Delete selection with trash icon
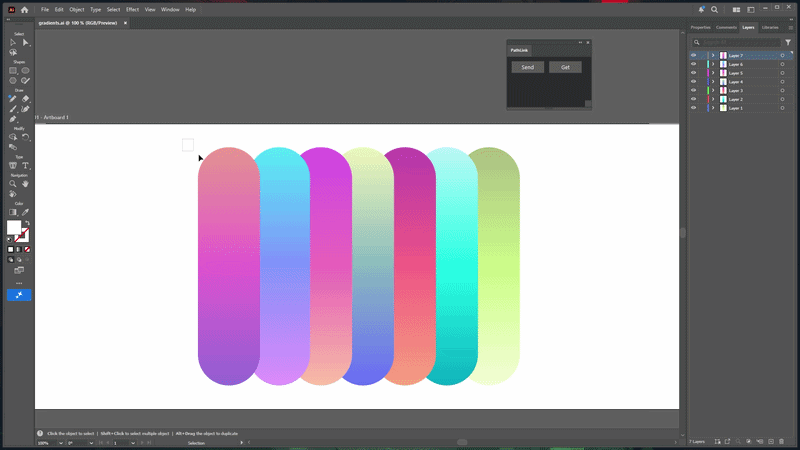 tap(781, 441)
